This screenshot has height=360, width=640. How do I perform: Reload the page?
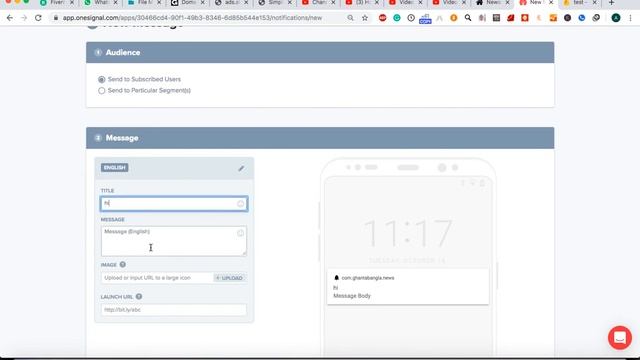pyautogui.click(x=38, y=18)
